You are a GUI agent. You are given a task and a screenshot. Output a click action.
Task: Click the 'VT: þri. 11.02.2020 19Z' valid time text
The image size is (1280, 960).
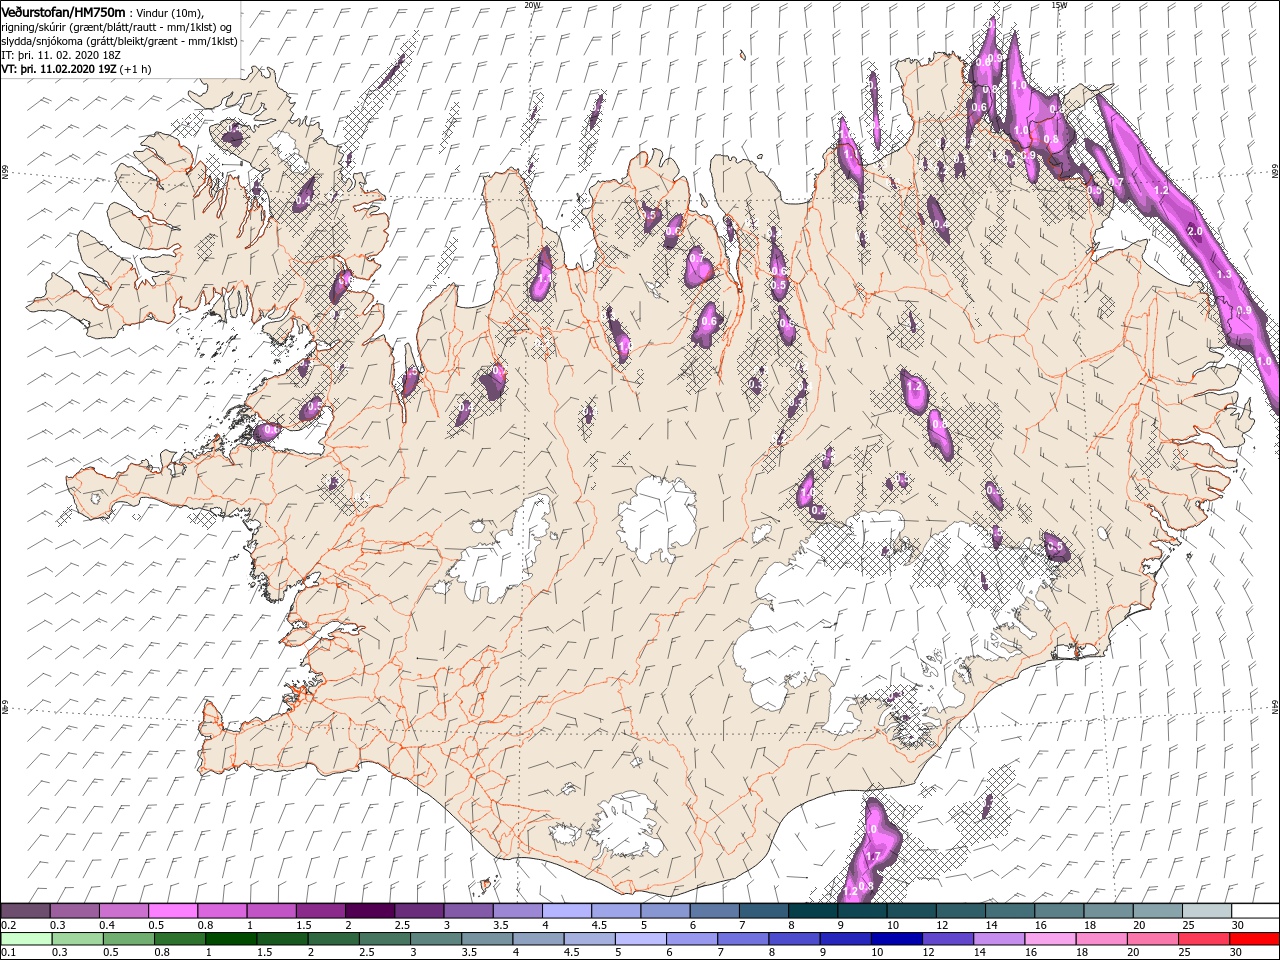coord(59,69)
